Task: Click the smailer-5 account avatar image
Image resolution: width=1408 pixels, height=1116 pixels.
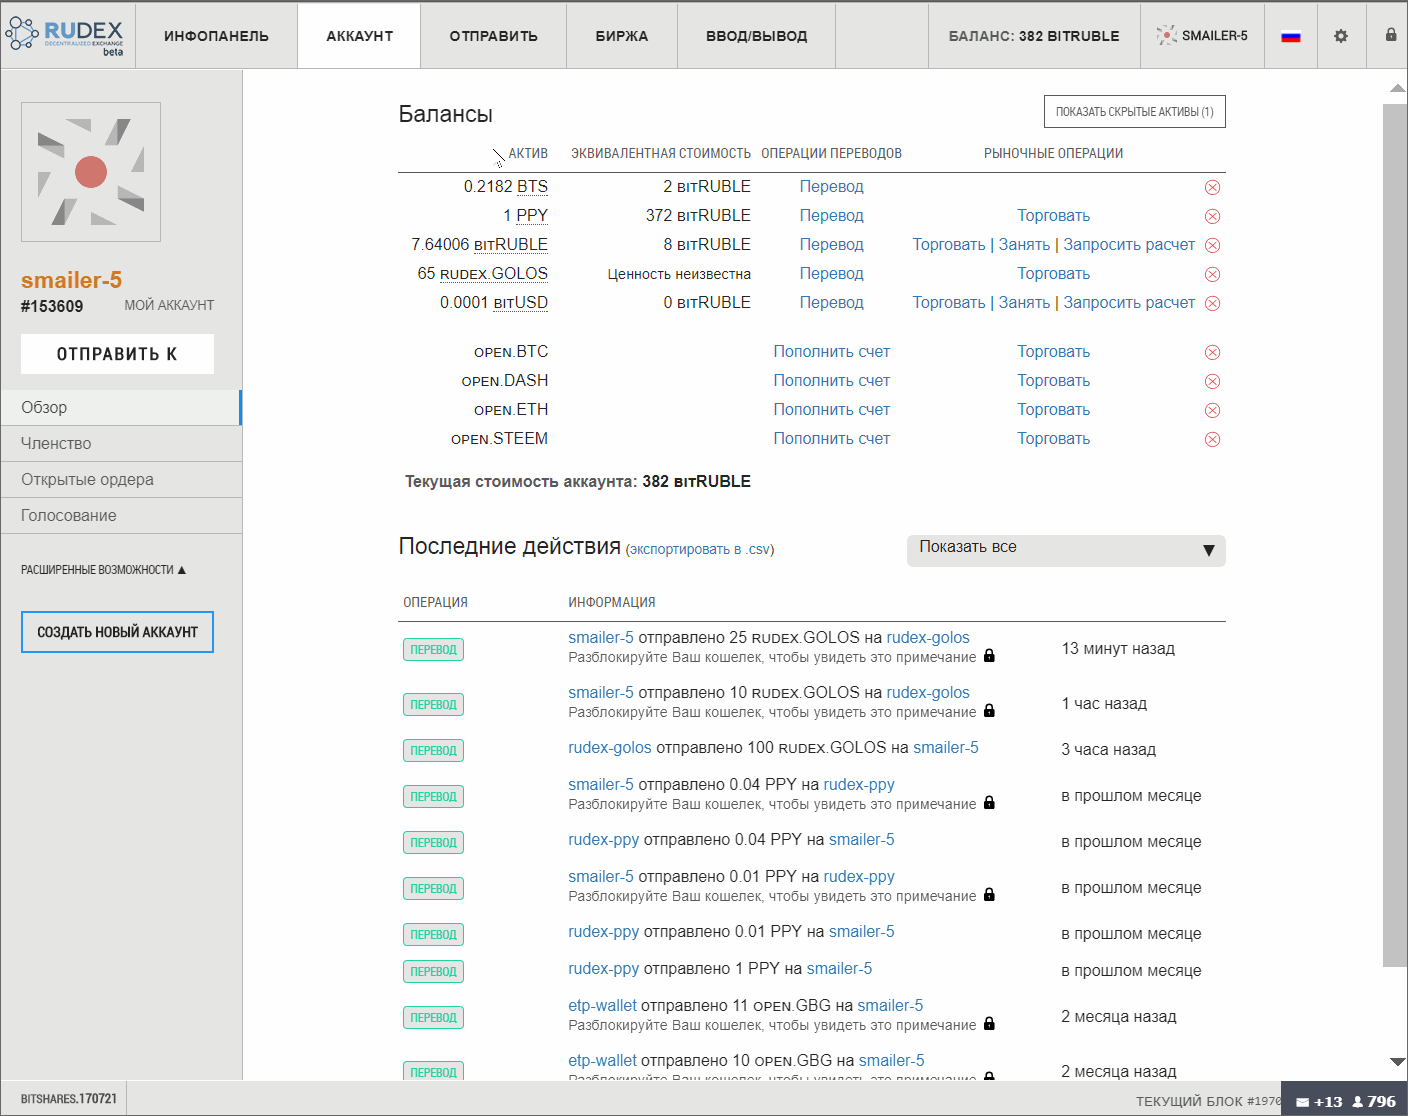Action: (x=91, y=172)
